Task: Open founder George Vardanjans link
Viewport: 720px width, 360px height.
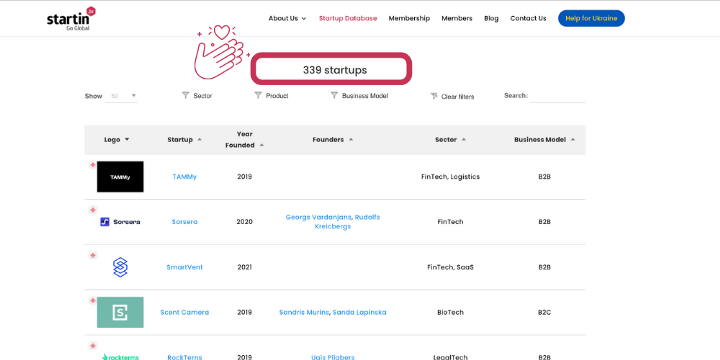Action: (x=319, y=217)
